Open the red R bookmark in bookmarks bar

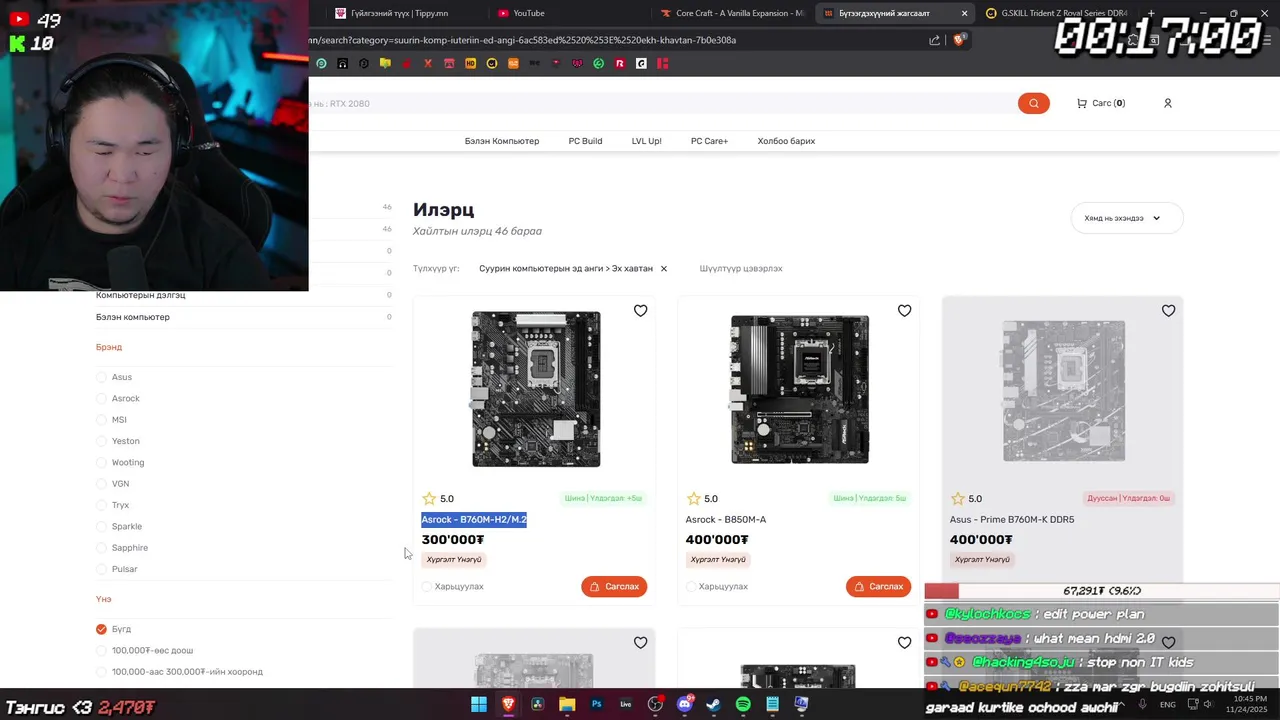(620, 63)
